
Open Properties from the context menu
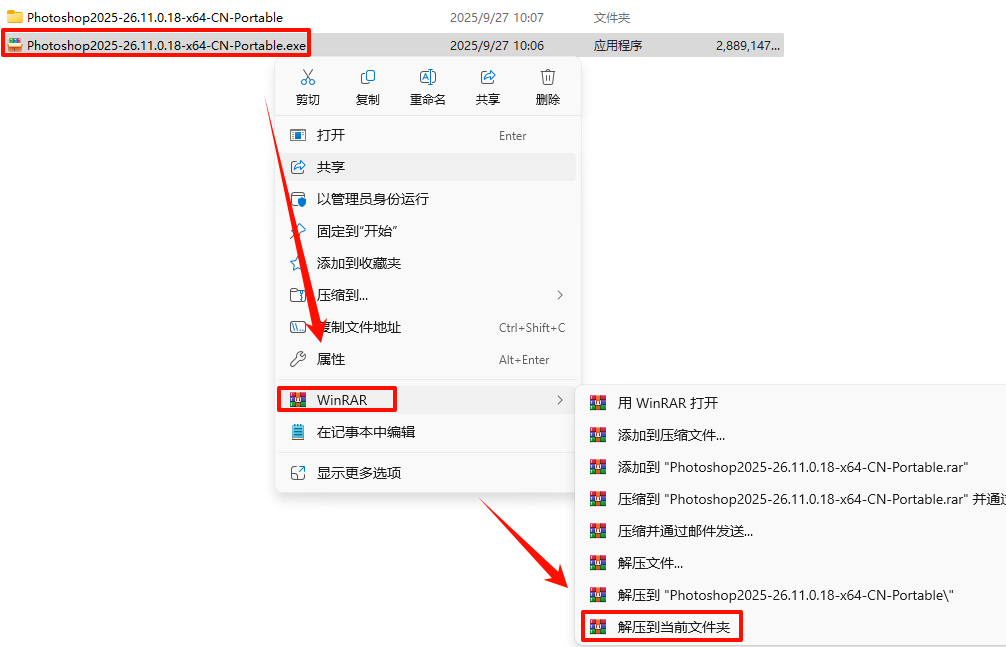[428, 359]
